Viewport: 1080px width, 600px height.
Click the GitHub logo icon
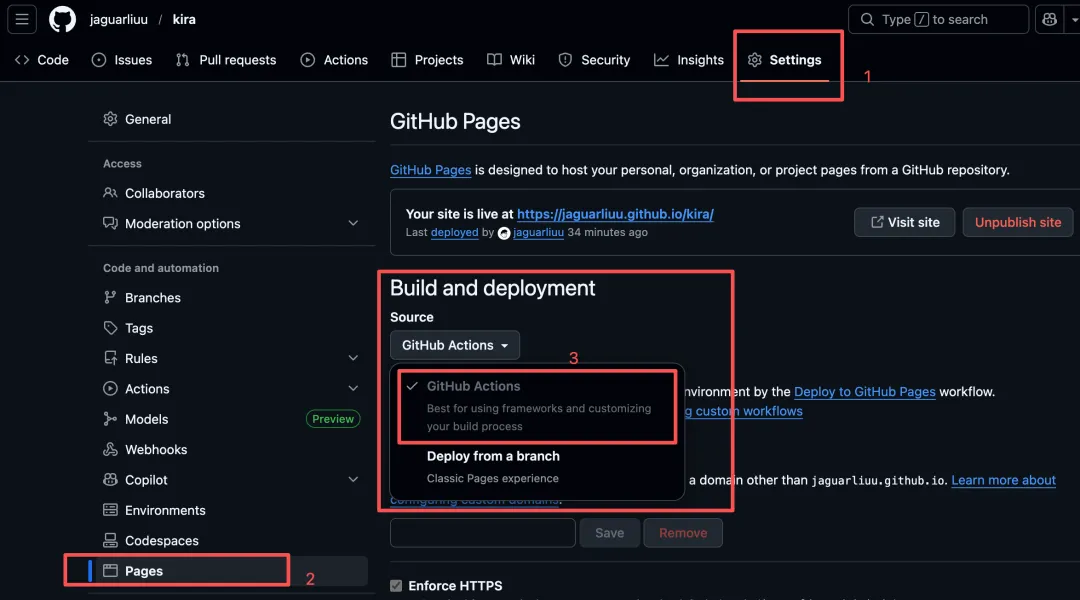62,19
